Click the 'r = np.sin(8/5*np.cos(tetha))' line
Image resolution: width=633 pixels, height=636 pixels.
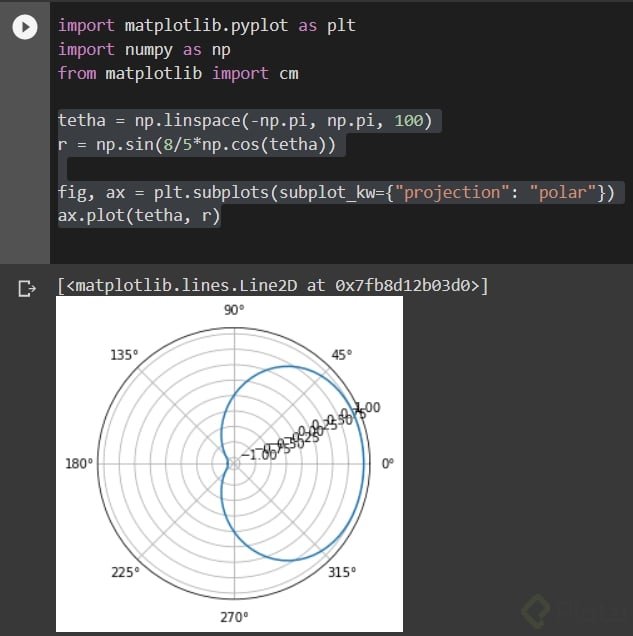197,144
